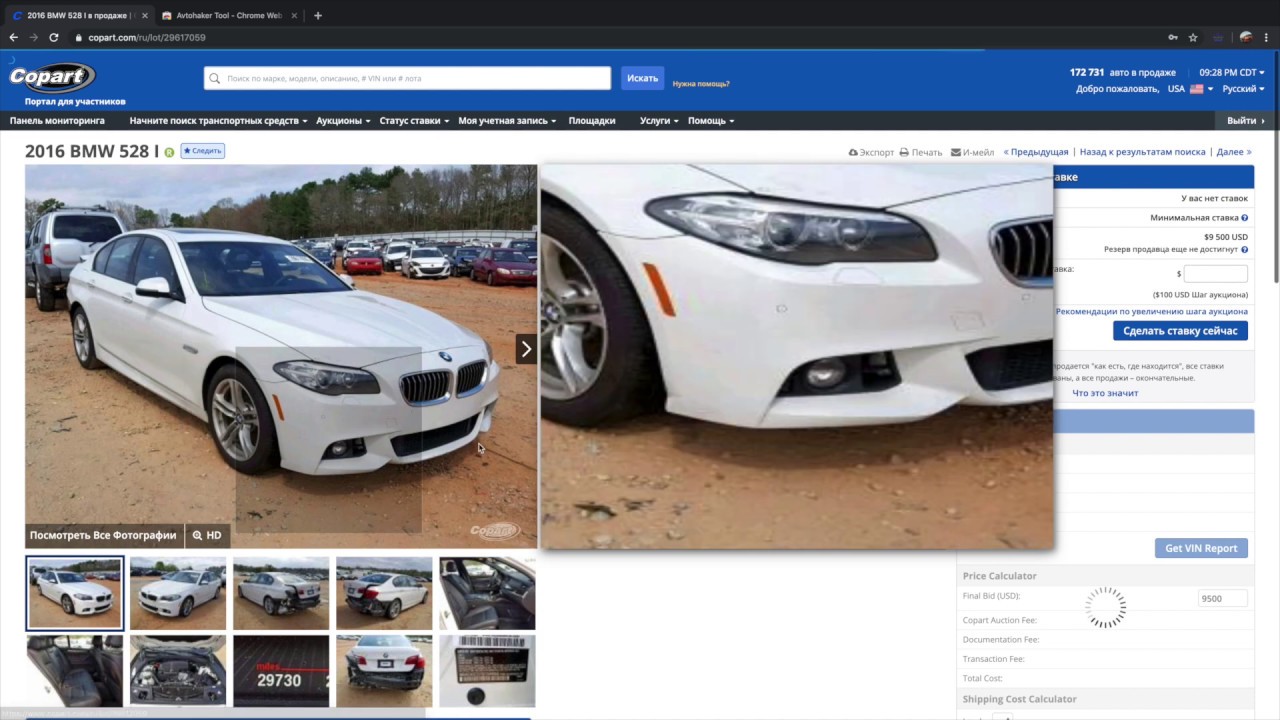
Task: Click the Export cloud icon
Action: point(853,152)
